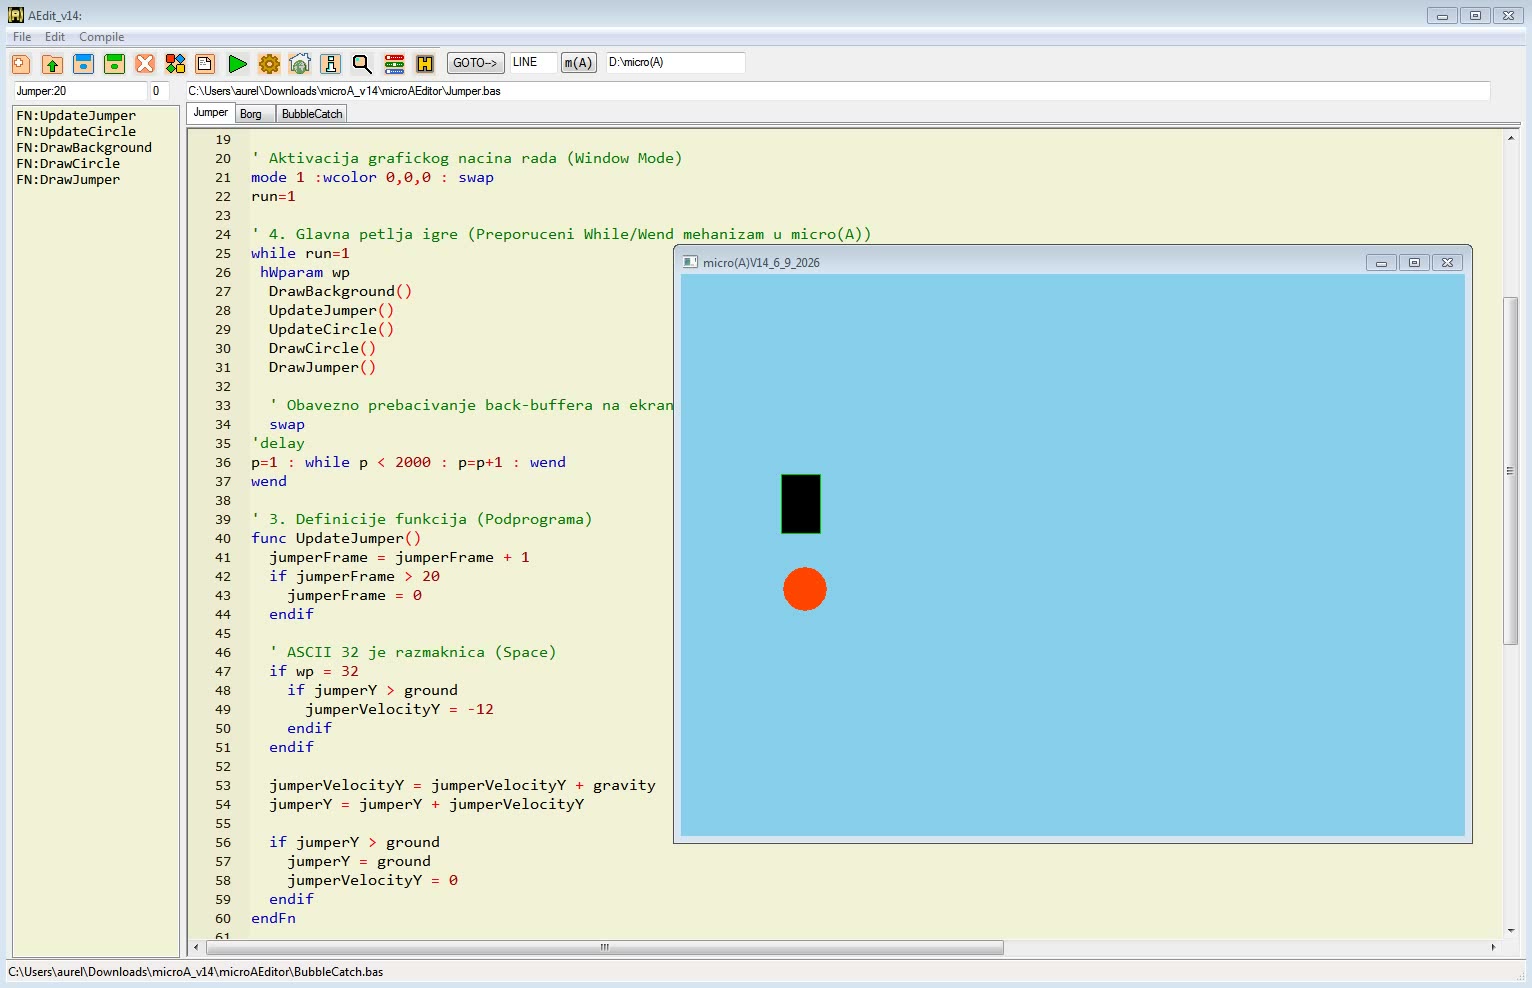
Task: Click the Open file icon with green up arrow
Action: 53,64
